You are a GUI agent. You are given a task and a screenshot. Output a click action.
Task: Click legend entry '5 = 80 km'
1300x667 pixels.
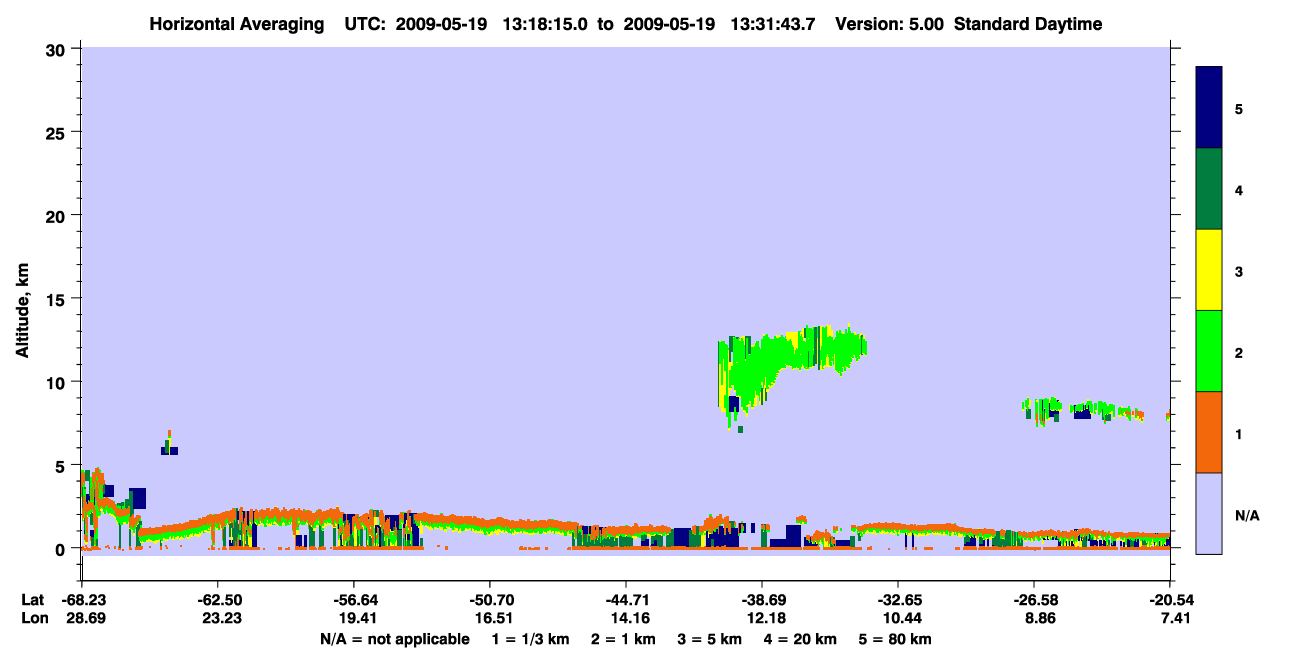pyautogui.click(x=894, y=639)
